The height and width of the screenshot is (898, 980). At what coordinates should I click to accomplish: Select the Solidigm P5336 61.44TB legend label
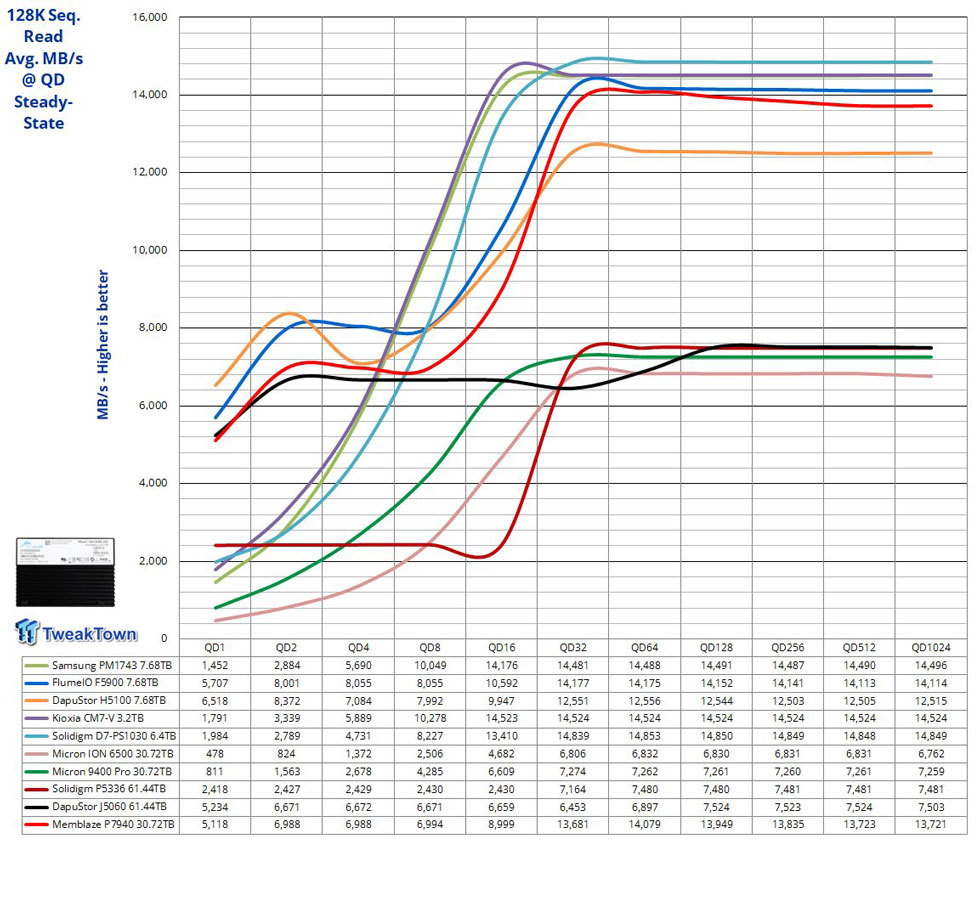[x=109, y=789]
